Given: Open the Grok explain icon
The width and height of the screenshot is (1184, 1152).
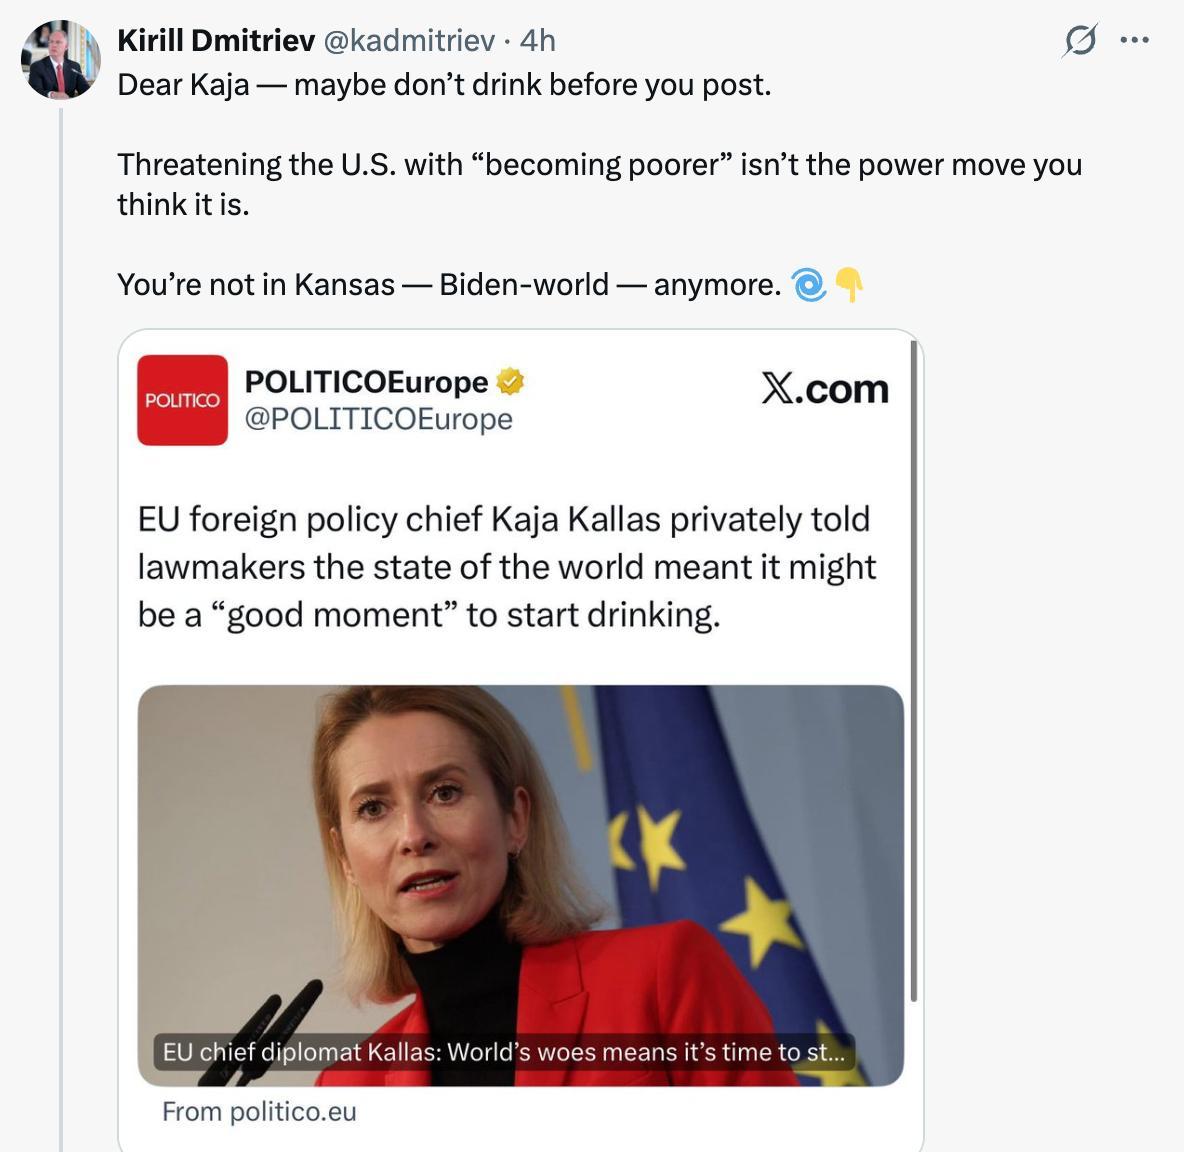Looking at the screenshot, I should point(1080,41).
